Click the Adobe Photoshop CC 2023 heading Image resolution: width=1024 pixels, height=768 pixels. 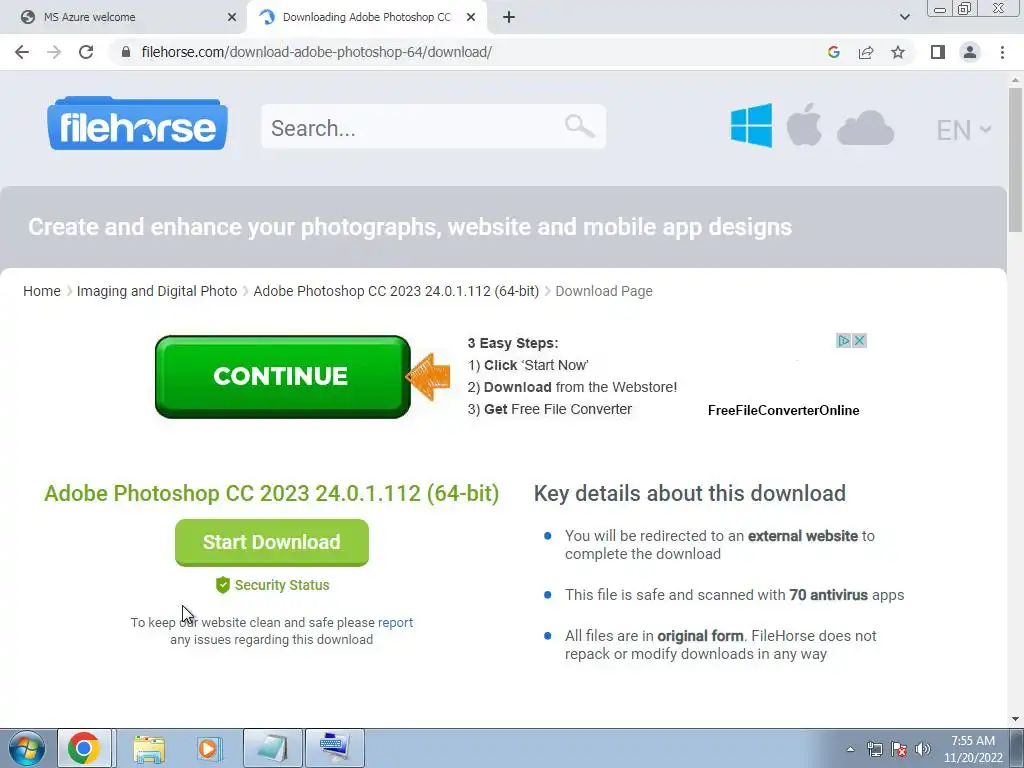click(272, 493)
